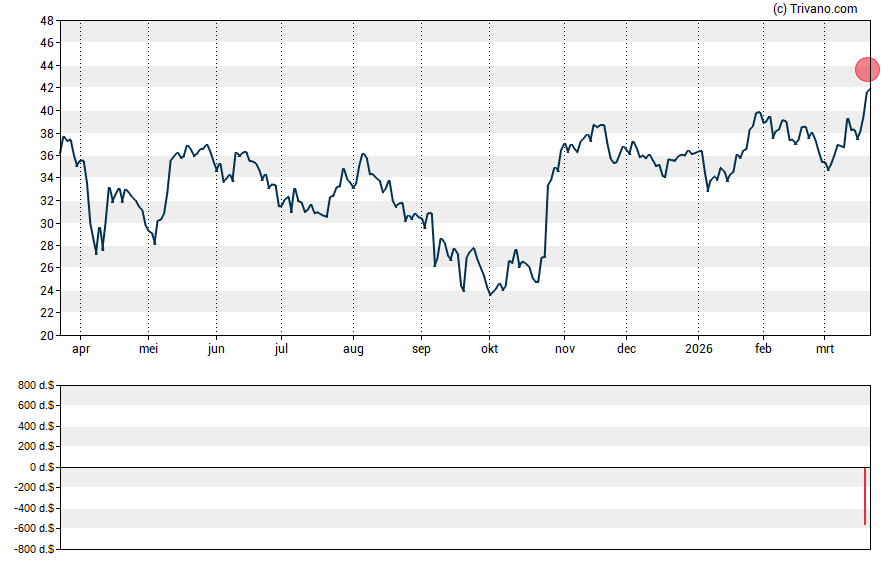Screen dimensions: 888x565
Task: Select the 'okt' month label
Action: tap(489, 350)
